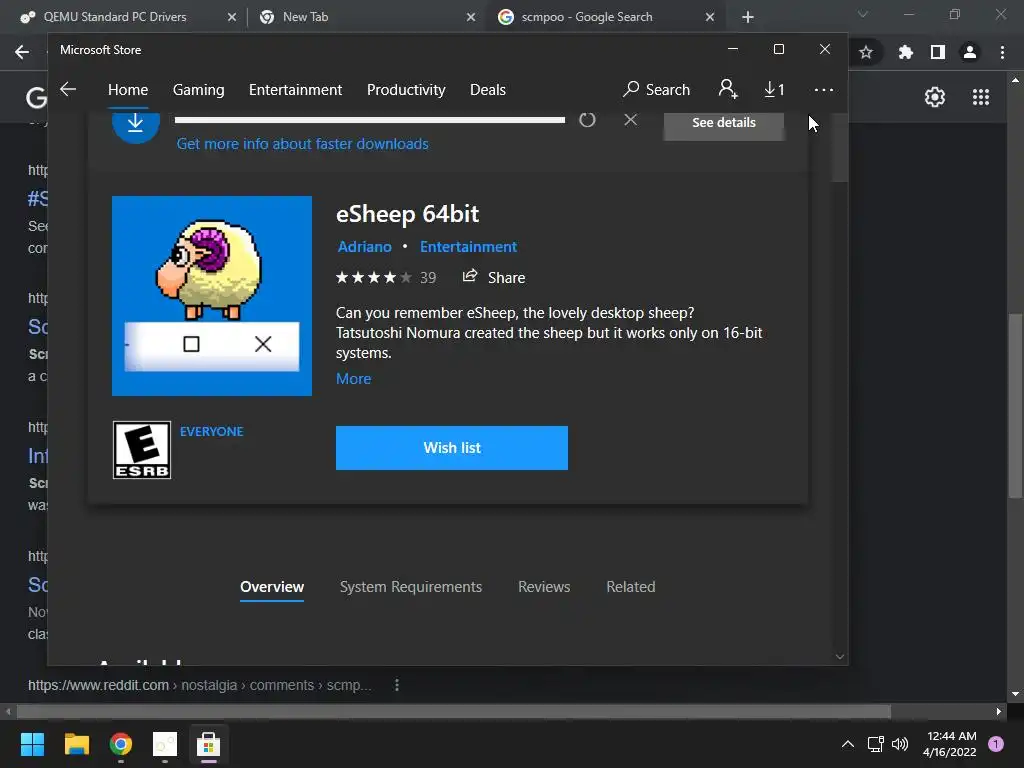Image resolution: width=1024 pixels, height=768 pixels.
Task: Open the Home tab in Store
Action: [128, 89]
